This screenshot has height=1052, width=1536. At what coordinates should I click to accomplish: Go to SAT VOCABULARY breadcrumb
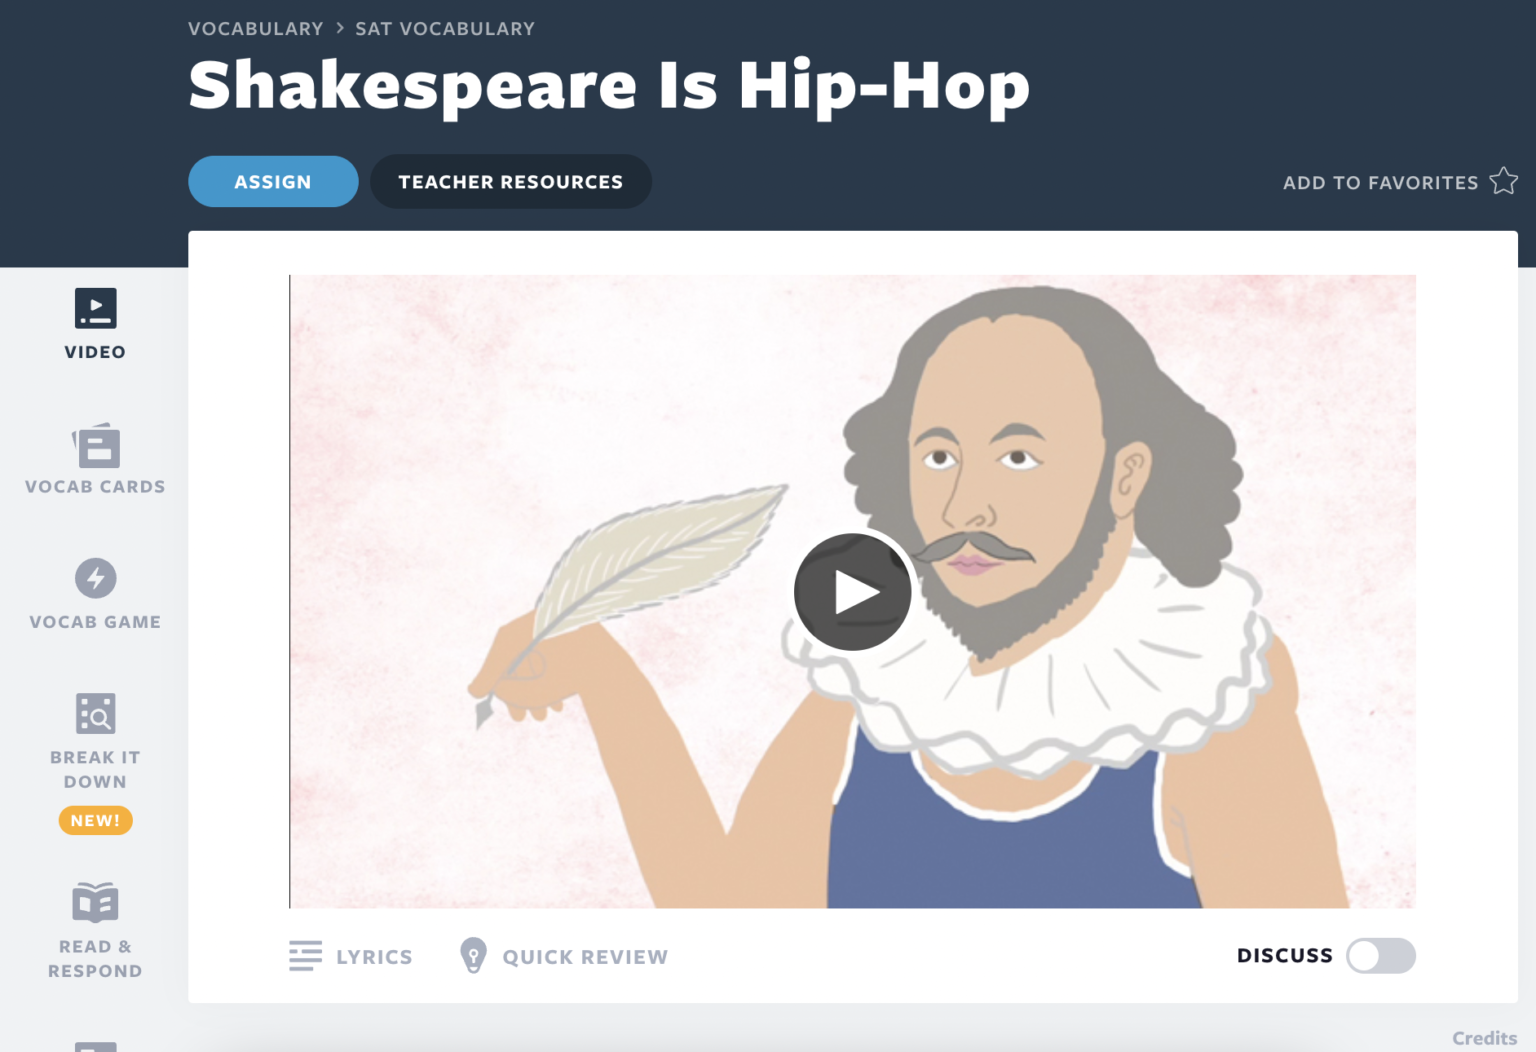[444, 28]
